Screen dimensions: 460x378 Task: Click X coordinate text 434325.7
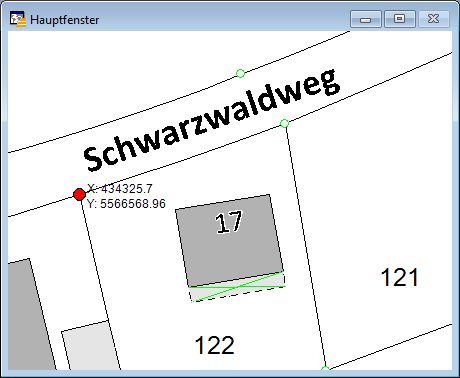(120, 189)
